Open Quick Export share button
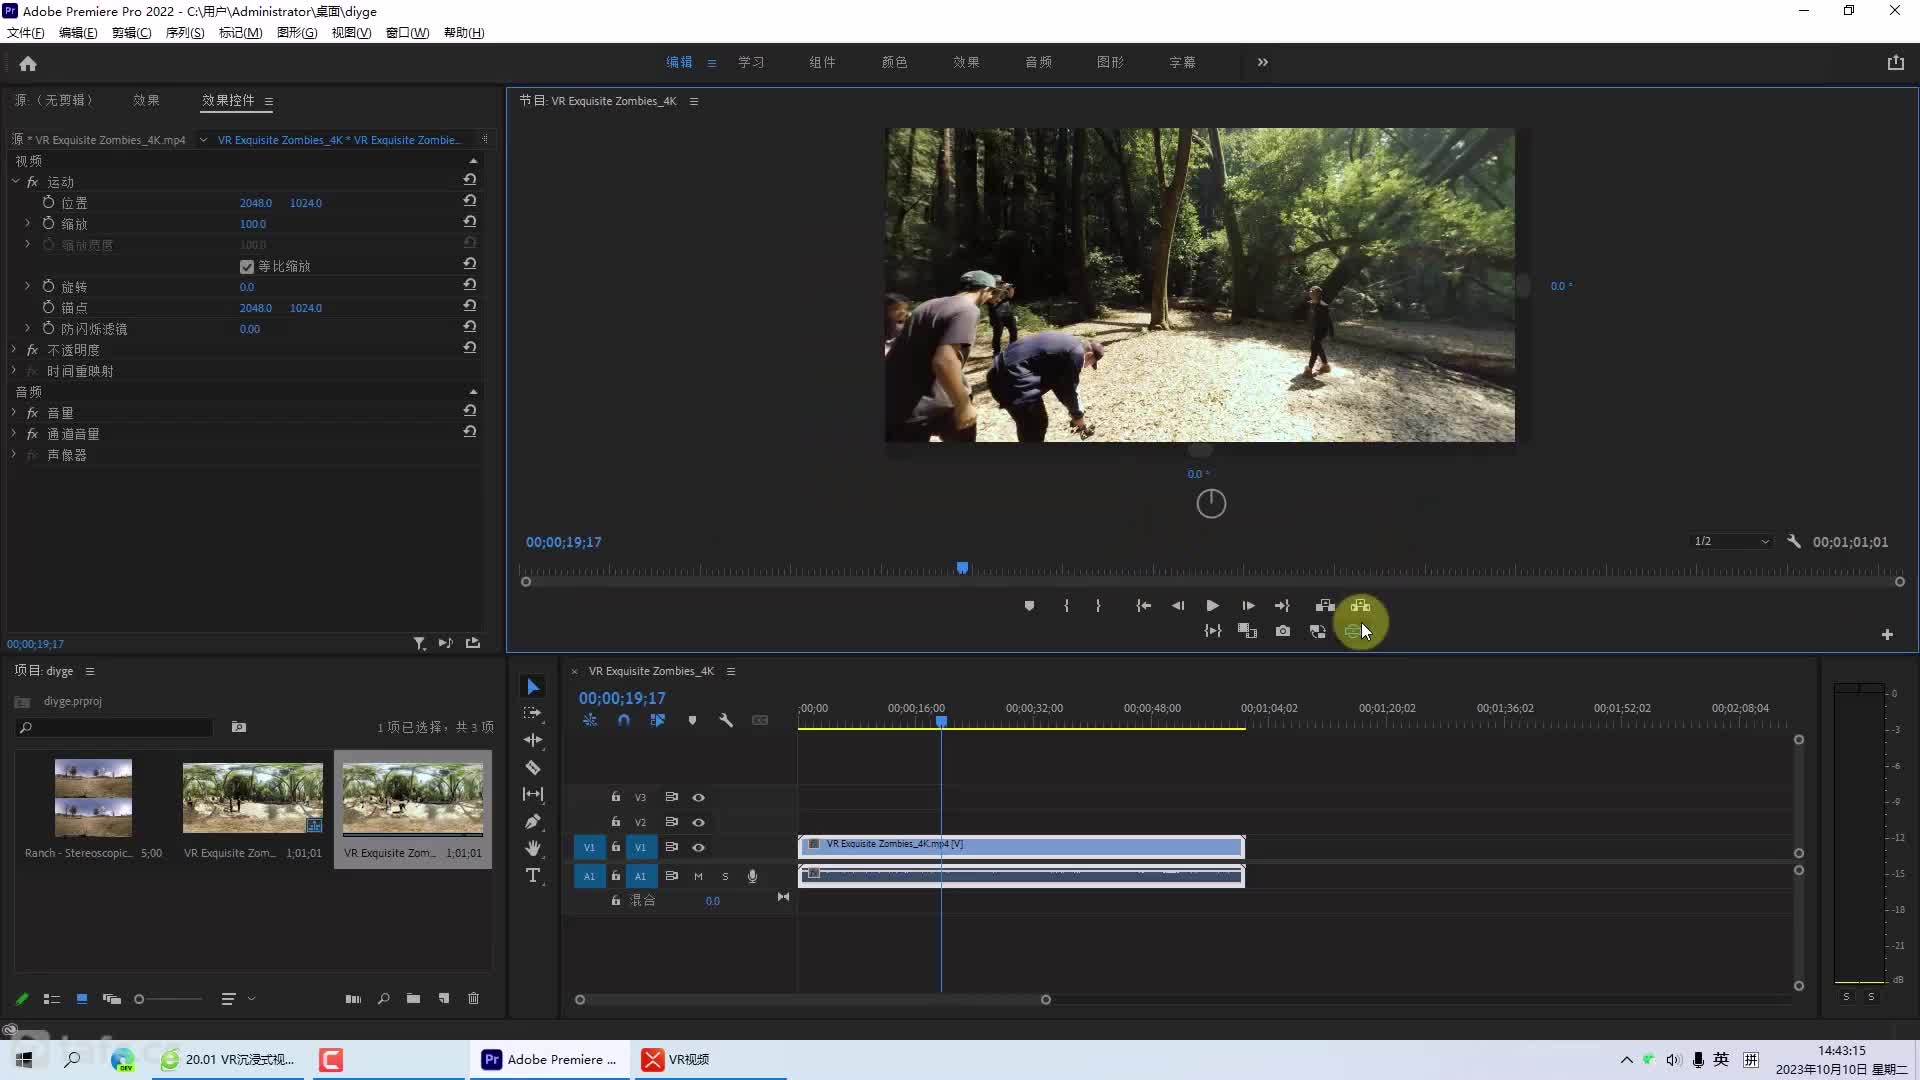1920x1080 pixels. coord(1895,62)
